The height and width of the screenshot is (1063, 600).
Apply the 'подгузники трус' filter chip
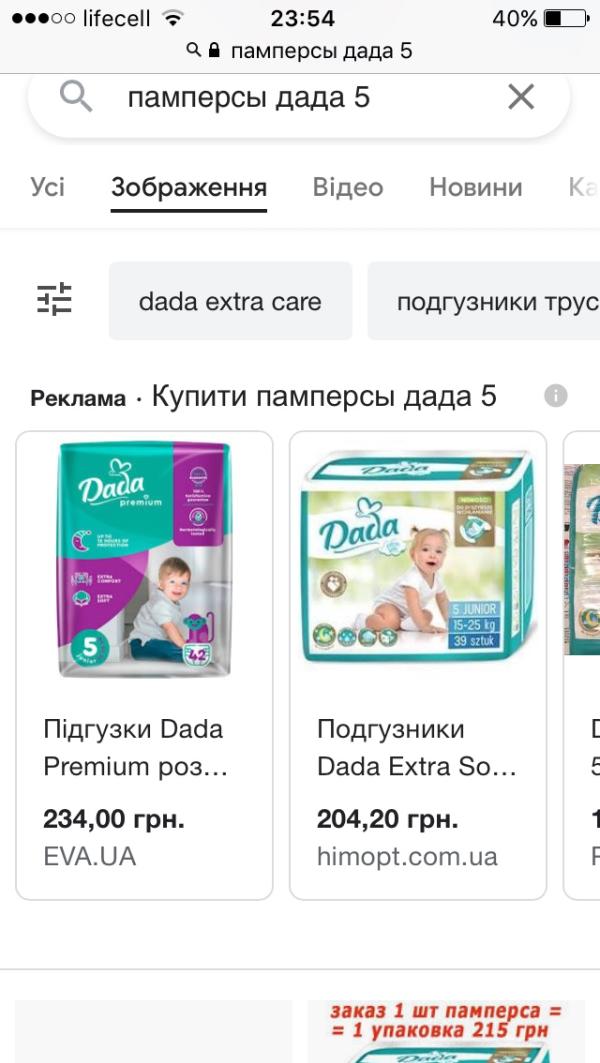484,301
